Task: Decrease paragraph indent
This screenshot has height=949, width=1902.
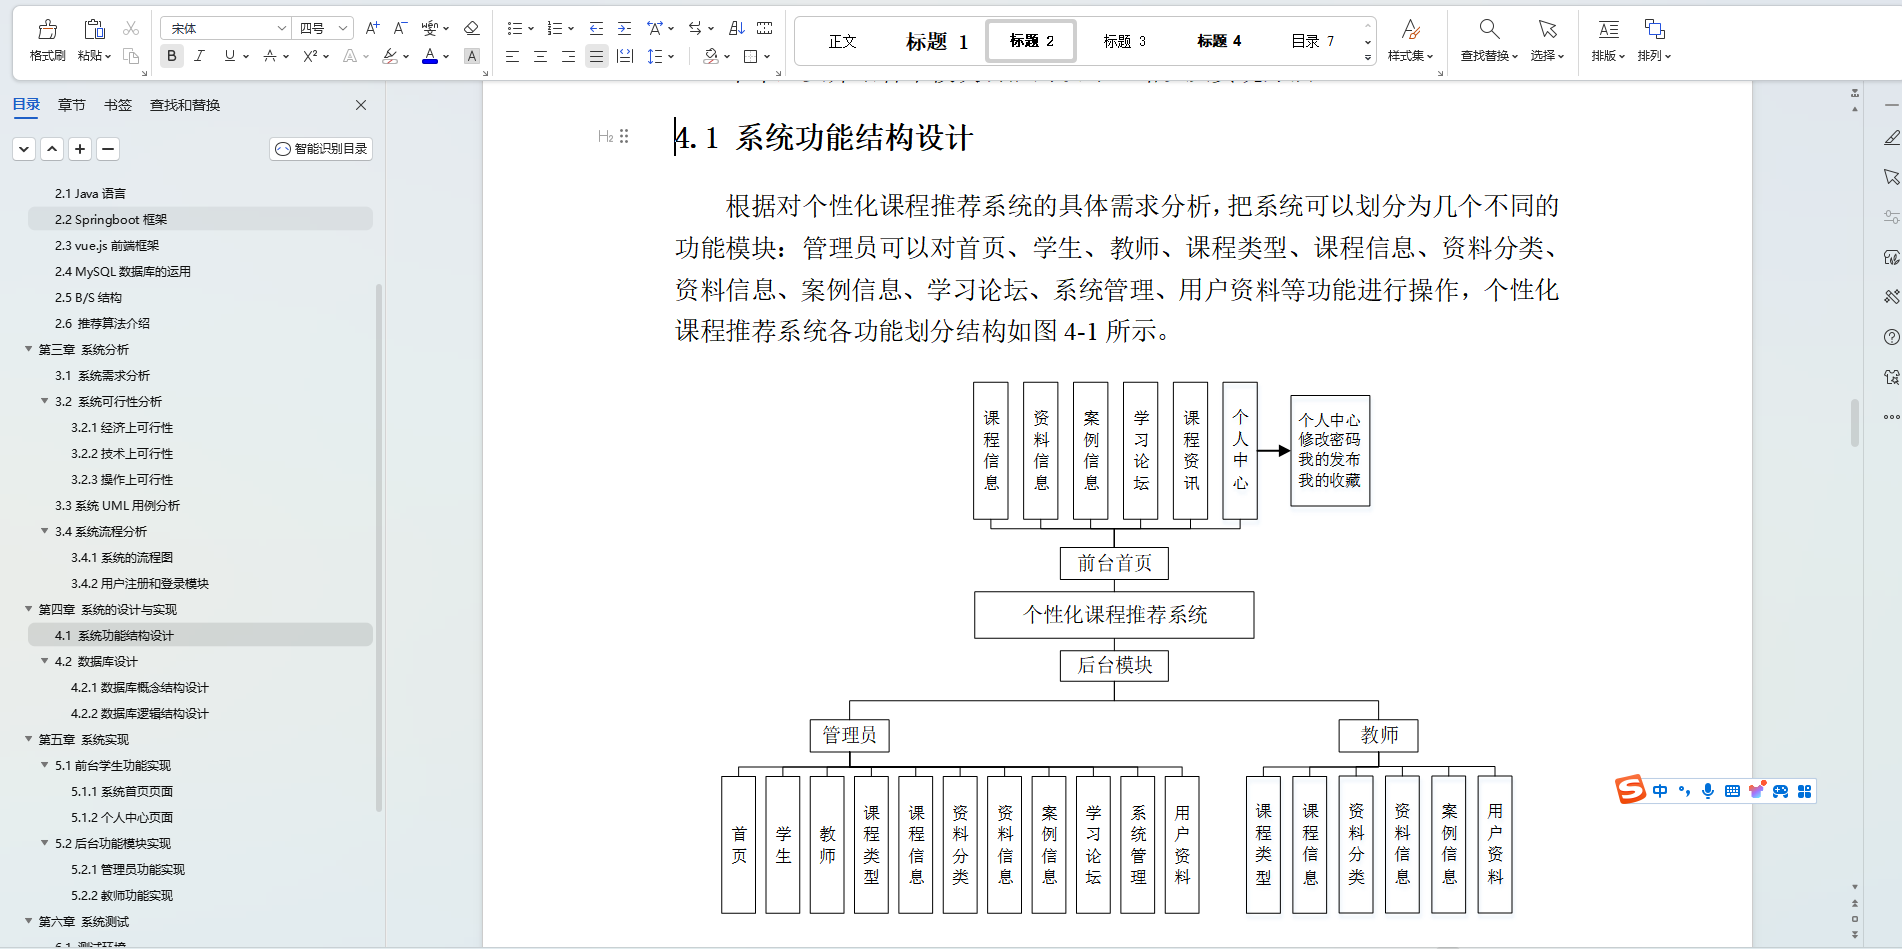Action: (596, 28)
